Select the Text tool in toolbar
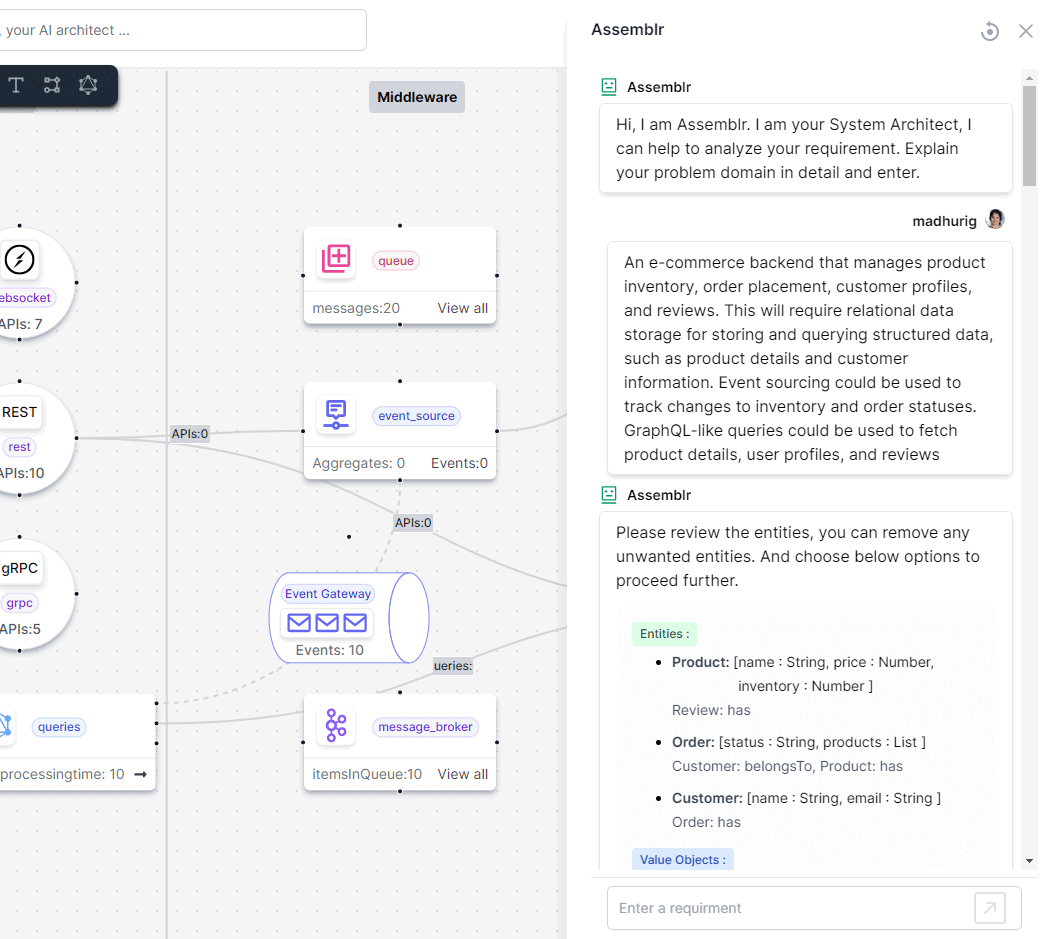The height and width of the screenshot is (939, 1043). point(16,85)
